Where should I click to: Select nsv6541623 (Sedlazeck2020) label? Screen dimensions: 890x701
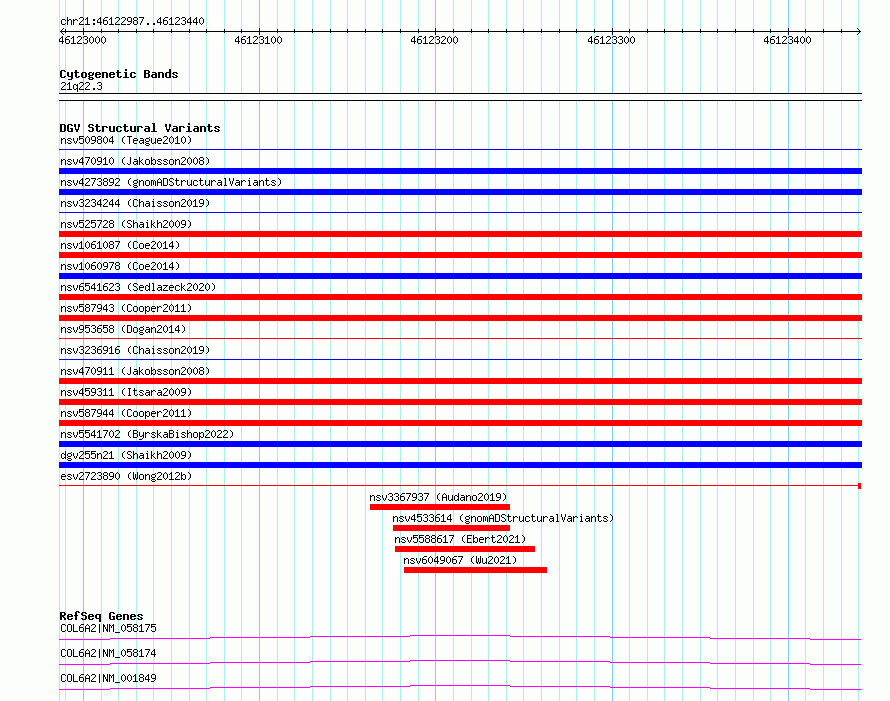138,287
